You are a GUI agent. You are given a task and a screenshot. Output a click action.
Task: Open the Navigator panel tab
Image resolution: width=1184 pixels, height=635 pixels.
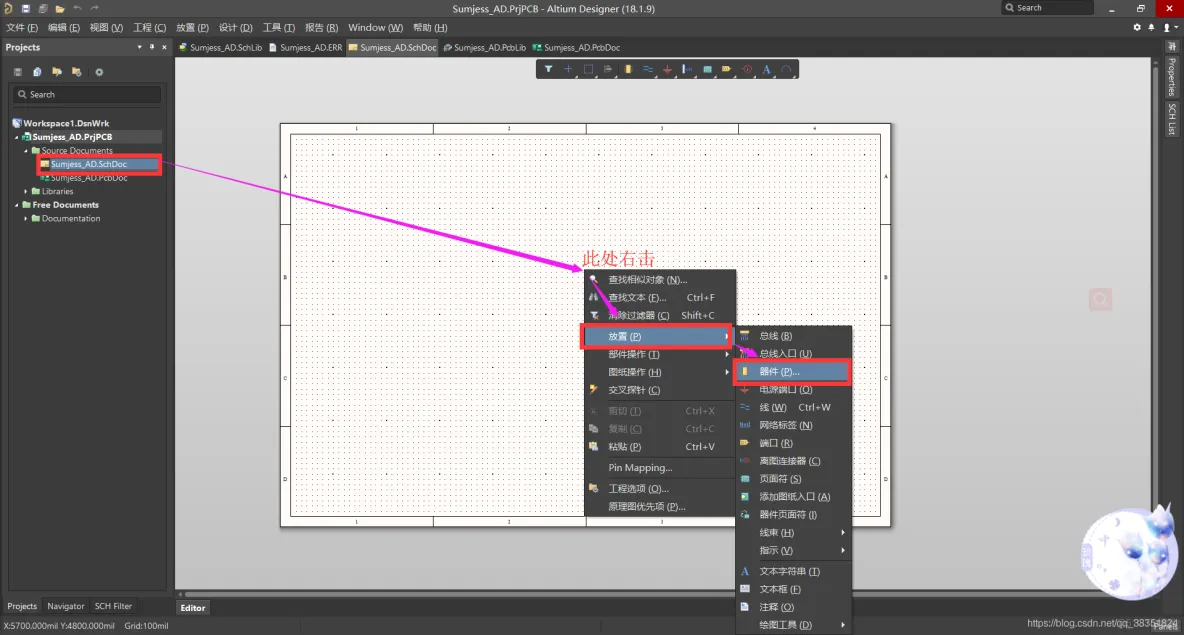tap(66, 606)
